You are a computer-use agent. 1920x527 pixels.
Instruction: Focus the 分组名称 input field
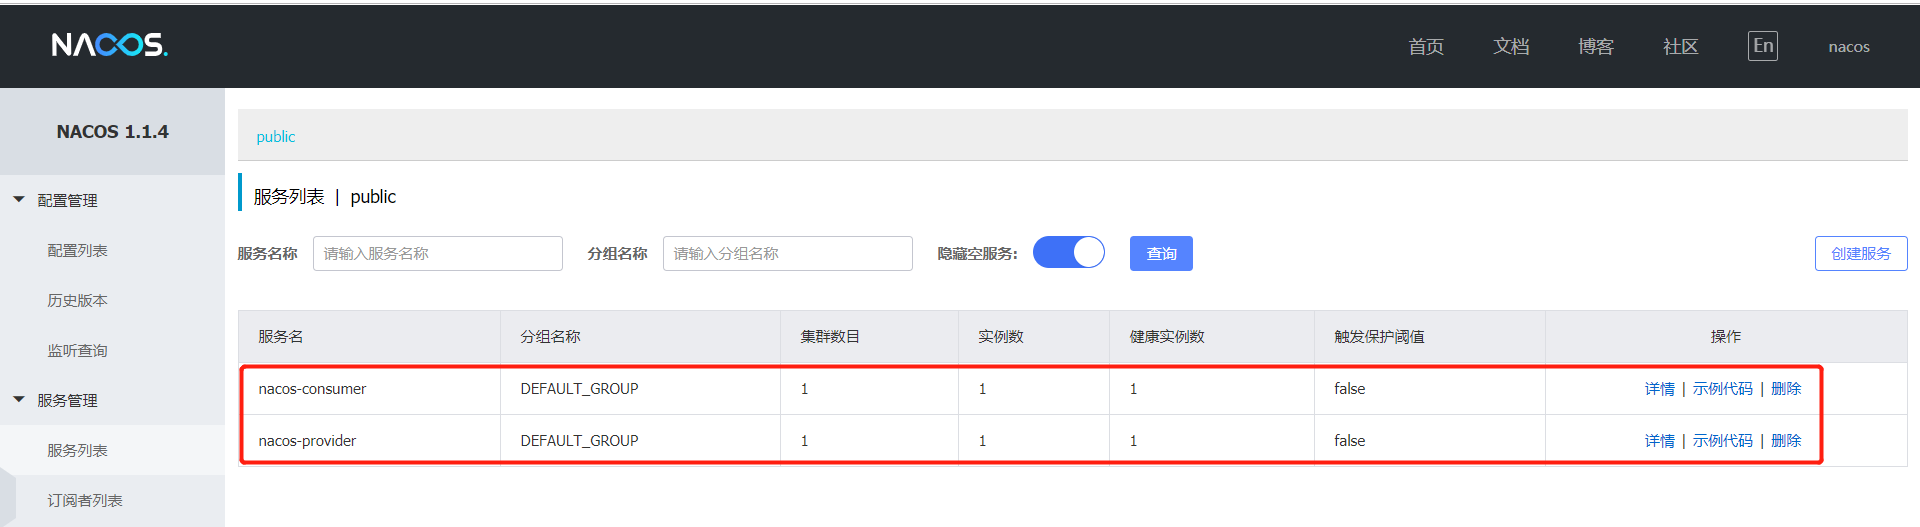788,254
